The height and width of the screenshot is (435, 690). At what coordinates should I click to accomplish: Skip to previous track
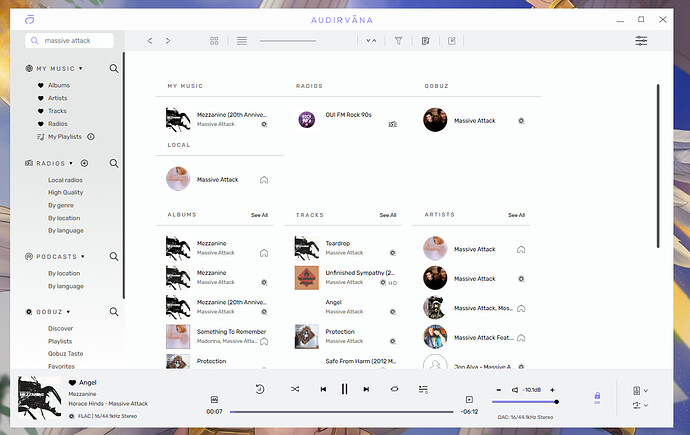click(x=323, y=389)
